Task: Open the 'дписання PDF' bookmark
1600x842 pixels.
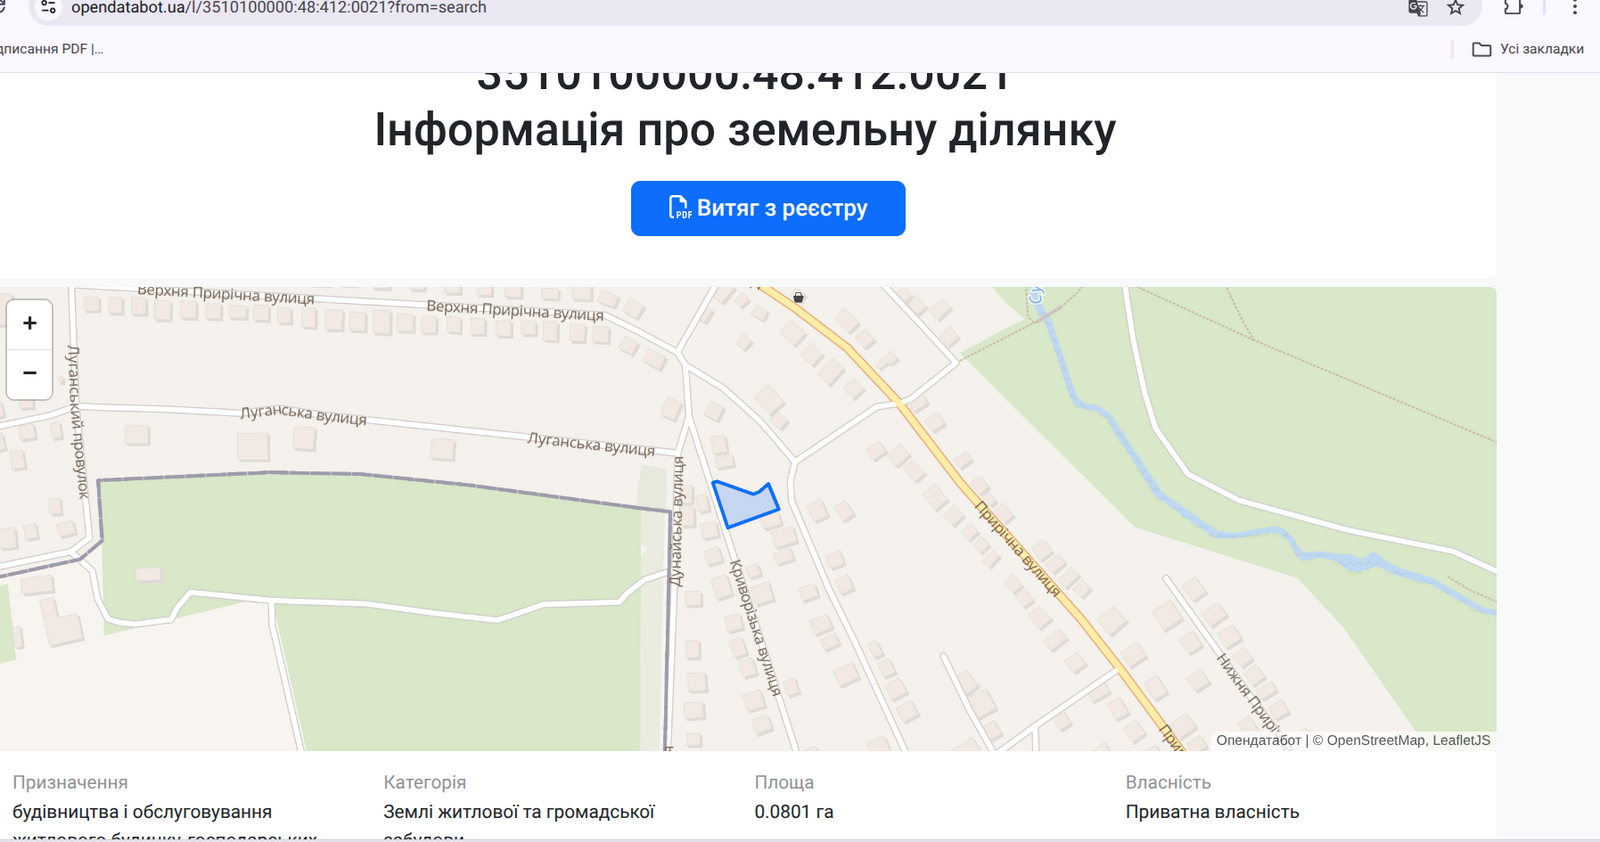Action: (50, 49)
